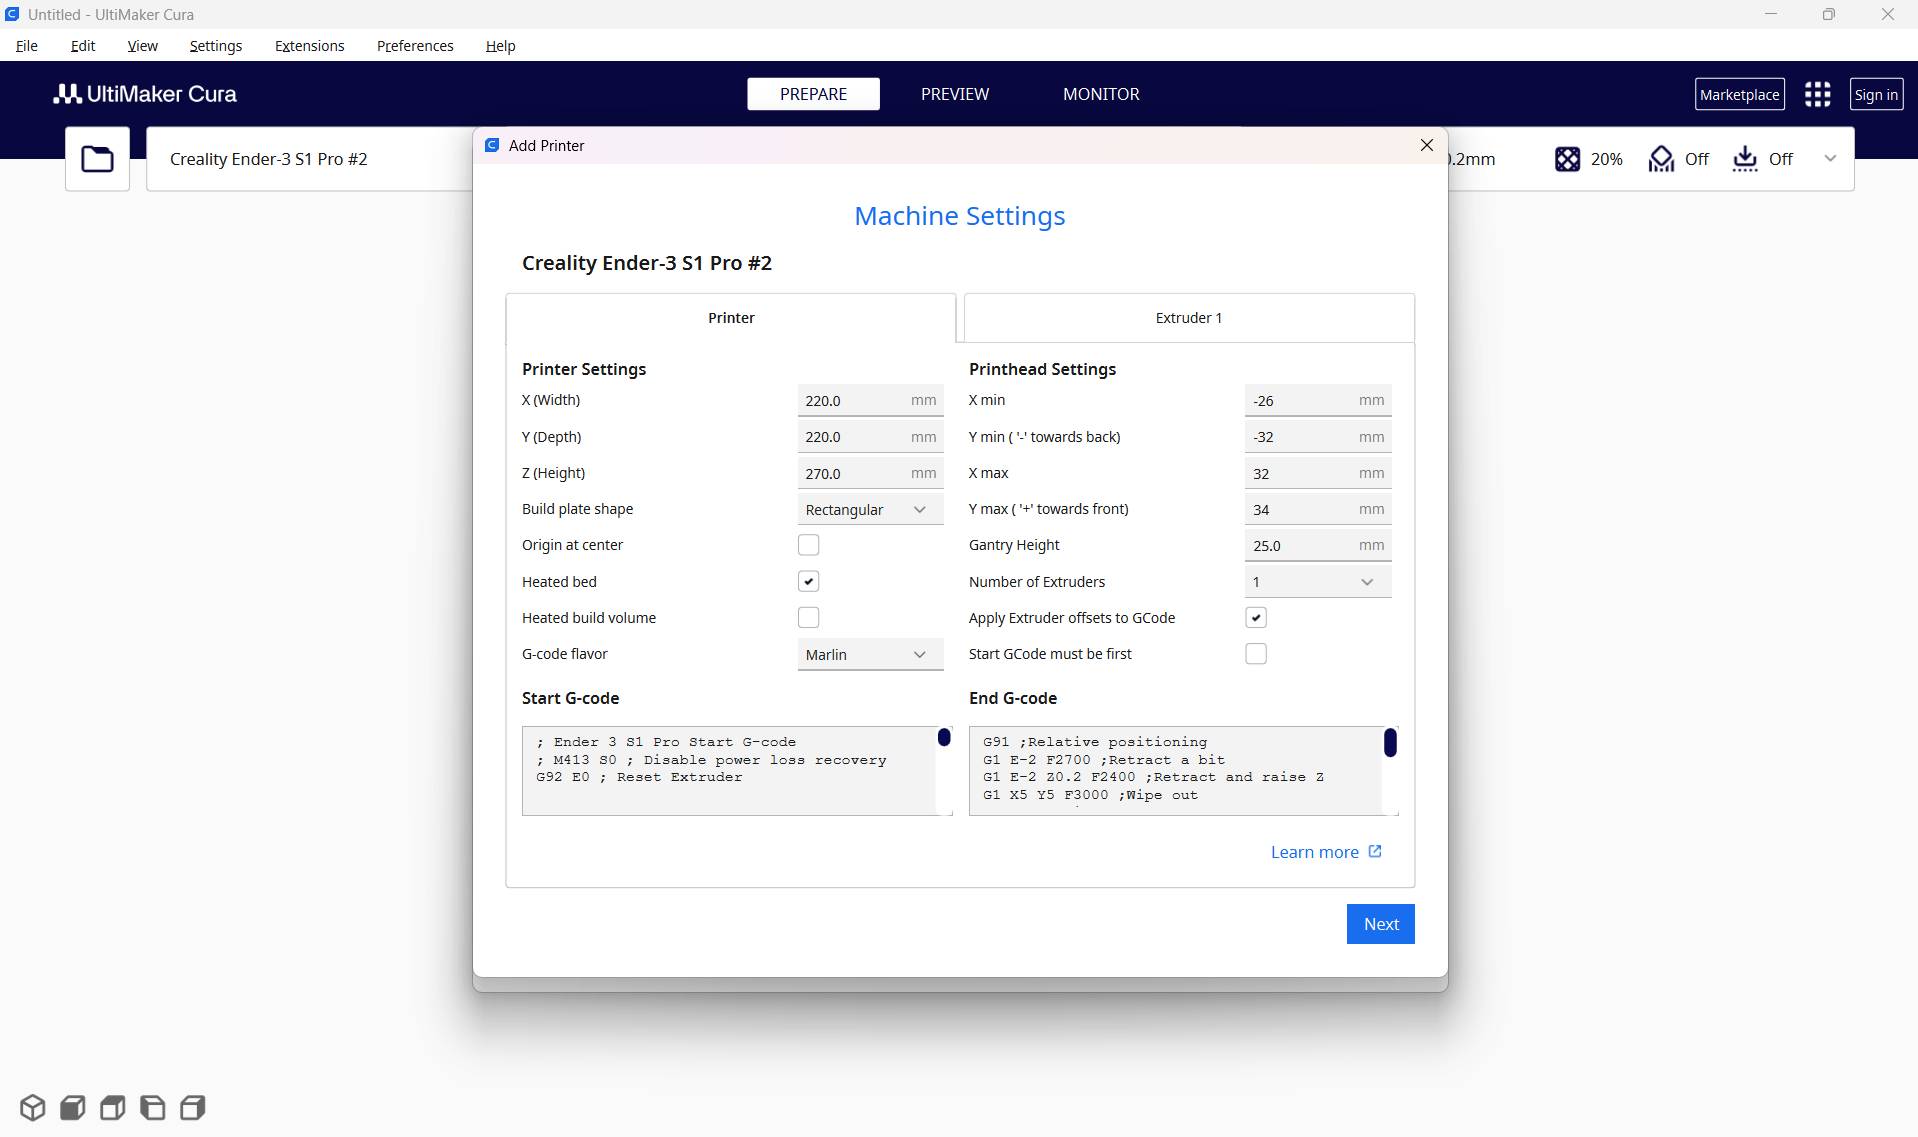Open the Number of Extruders dropdown
Image resolution: width=1918 pixels, height=1137 pixels.
(1318, 582)
